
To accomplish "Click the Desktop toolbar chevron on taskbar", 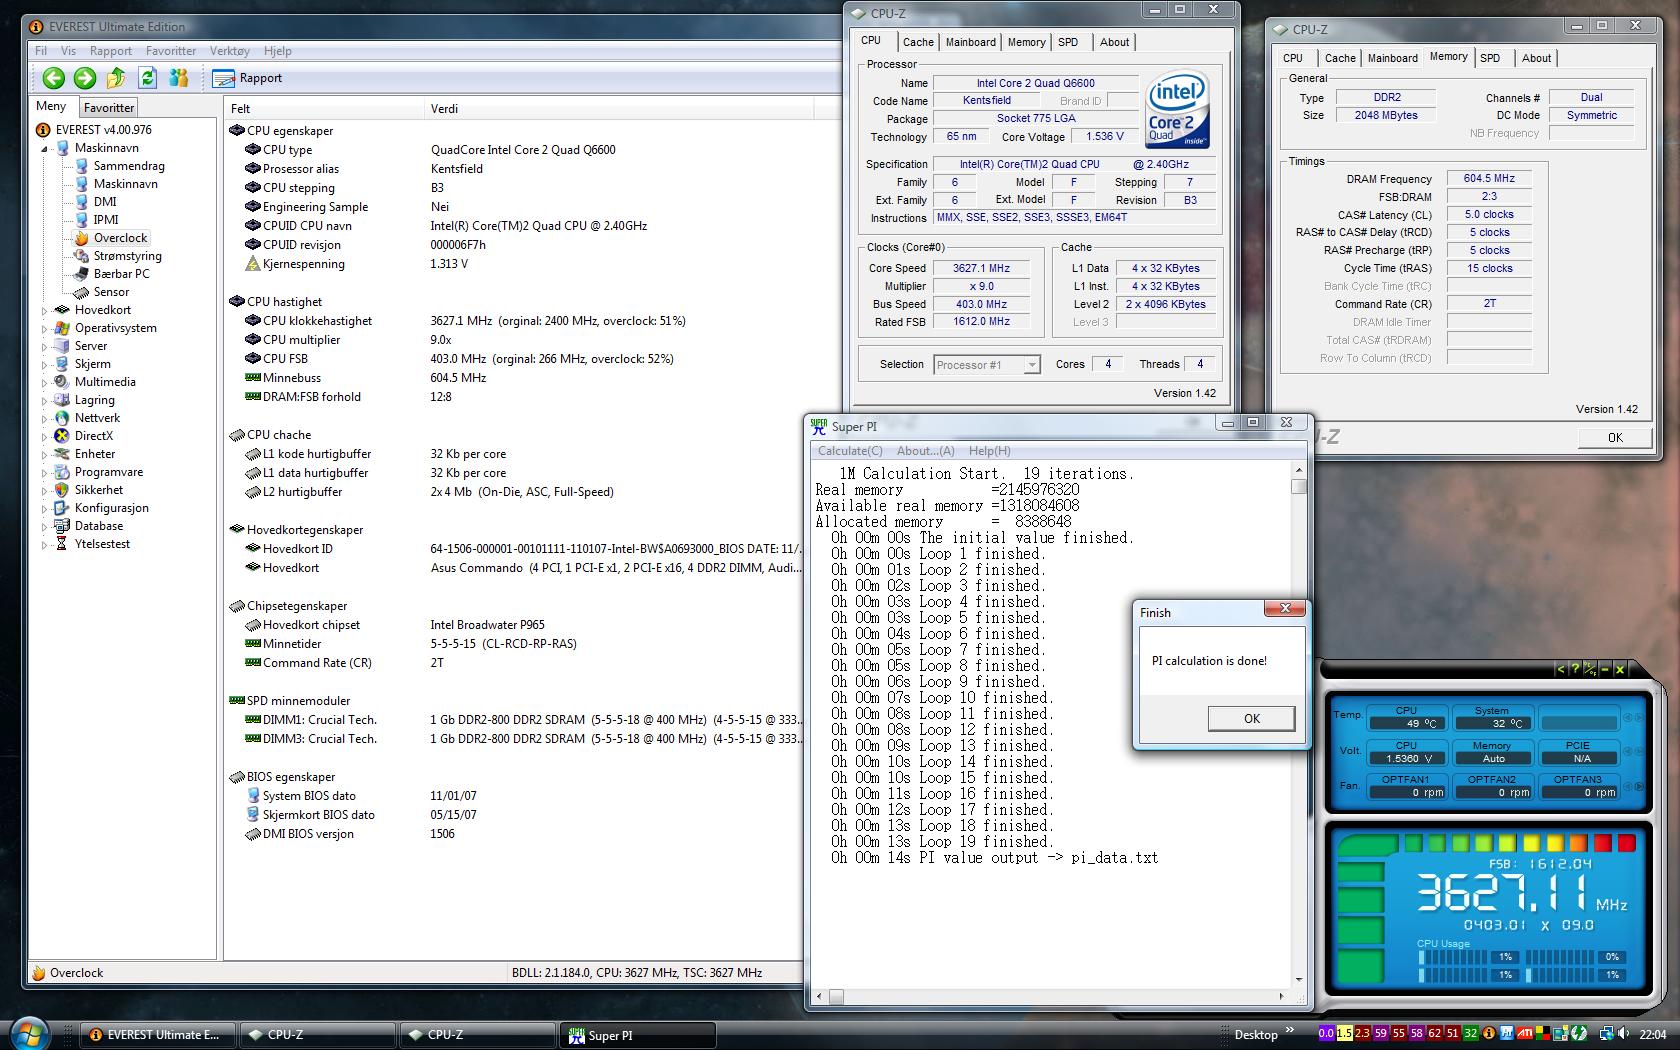I will click(x=1290, y=1031).
